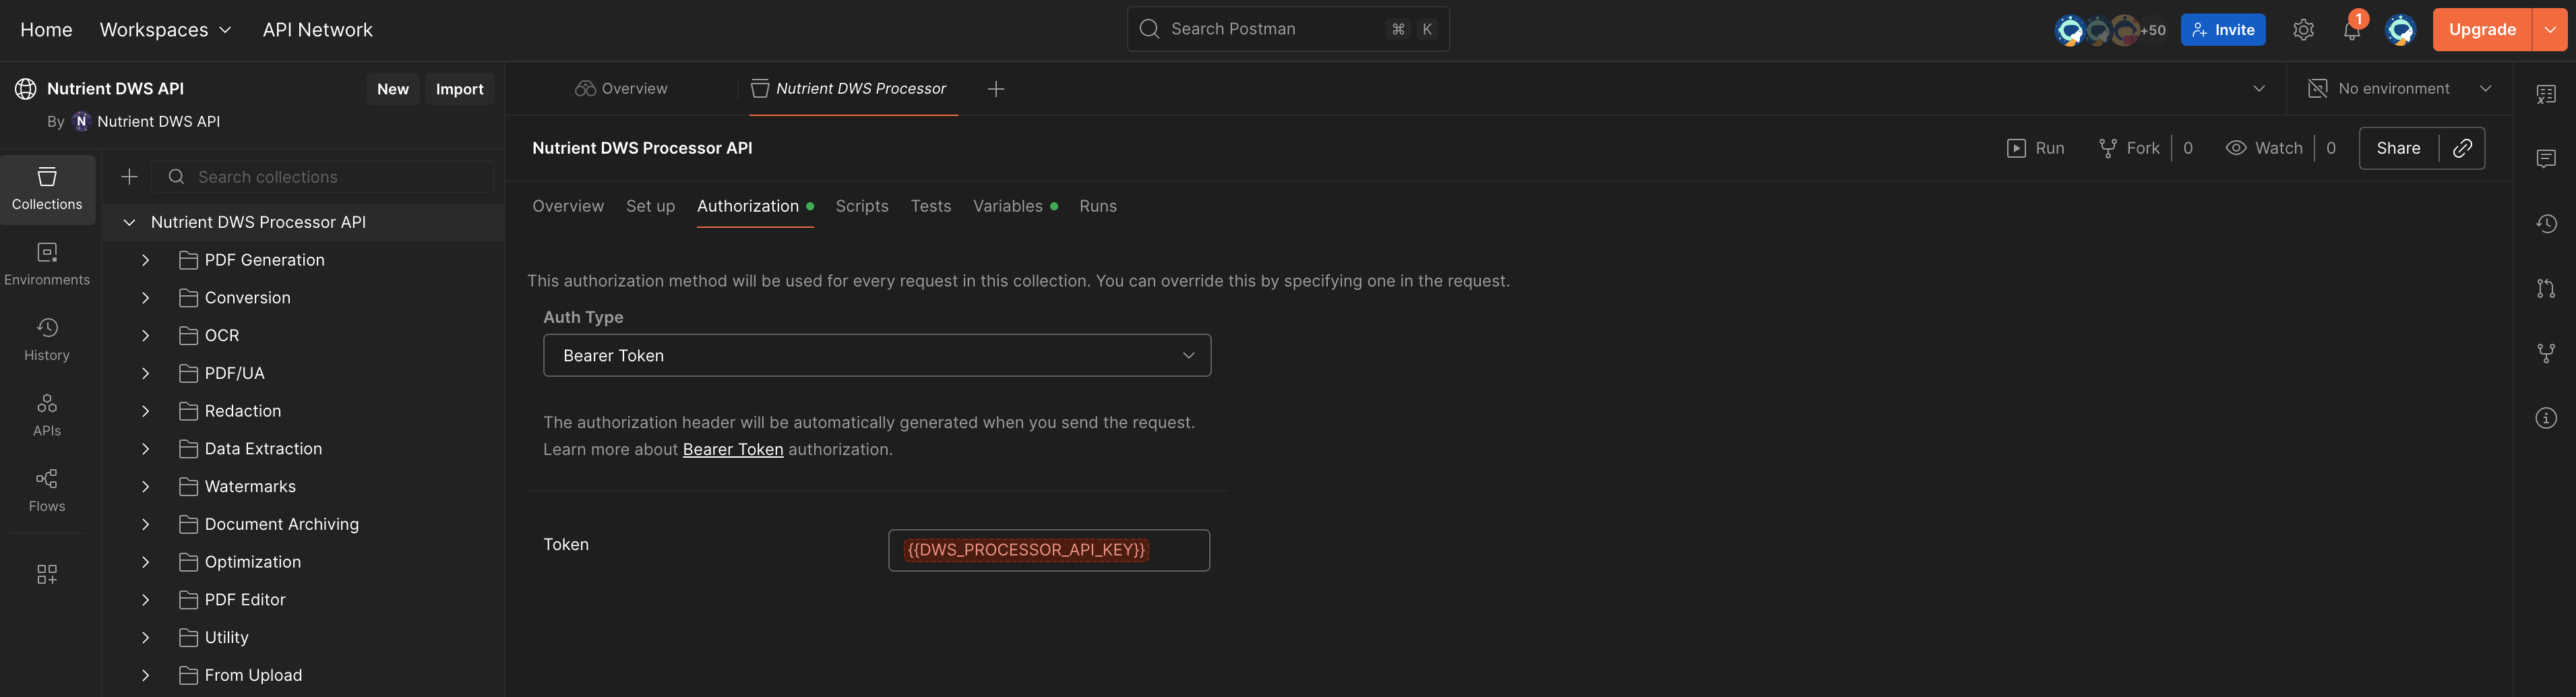Switch to the Variables tab
Screen dimensions: 2576x697
[x=1008, y=206]
